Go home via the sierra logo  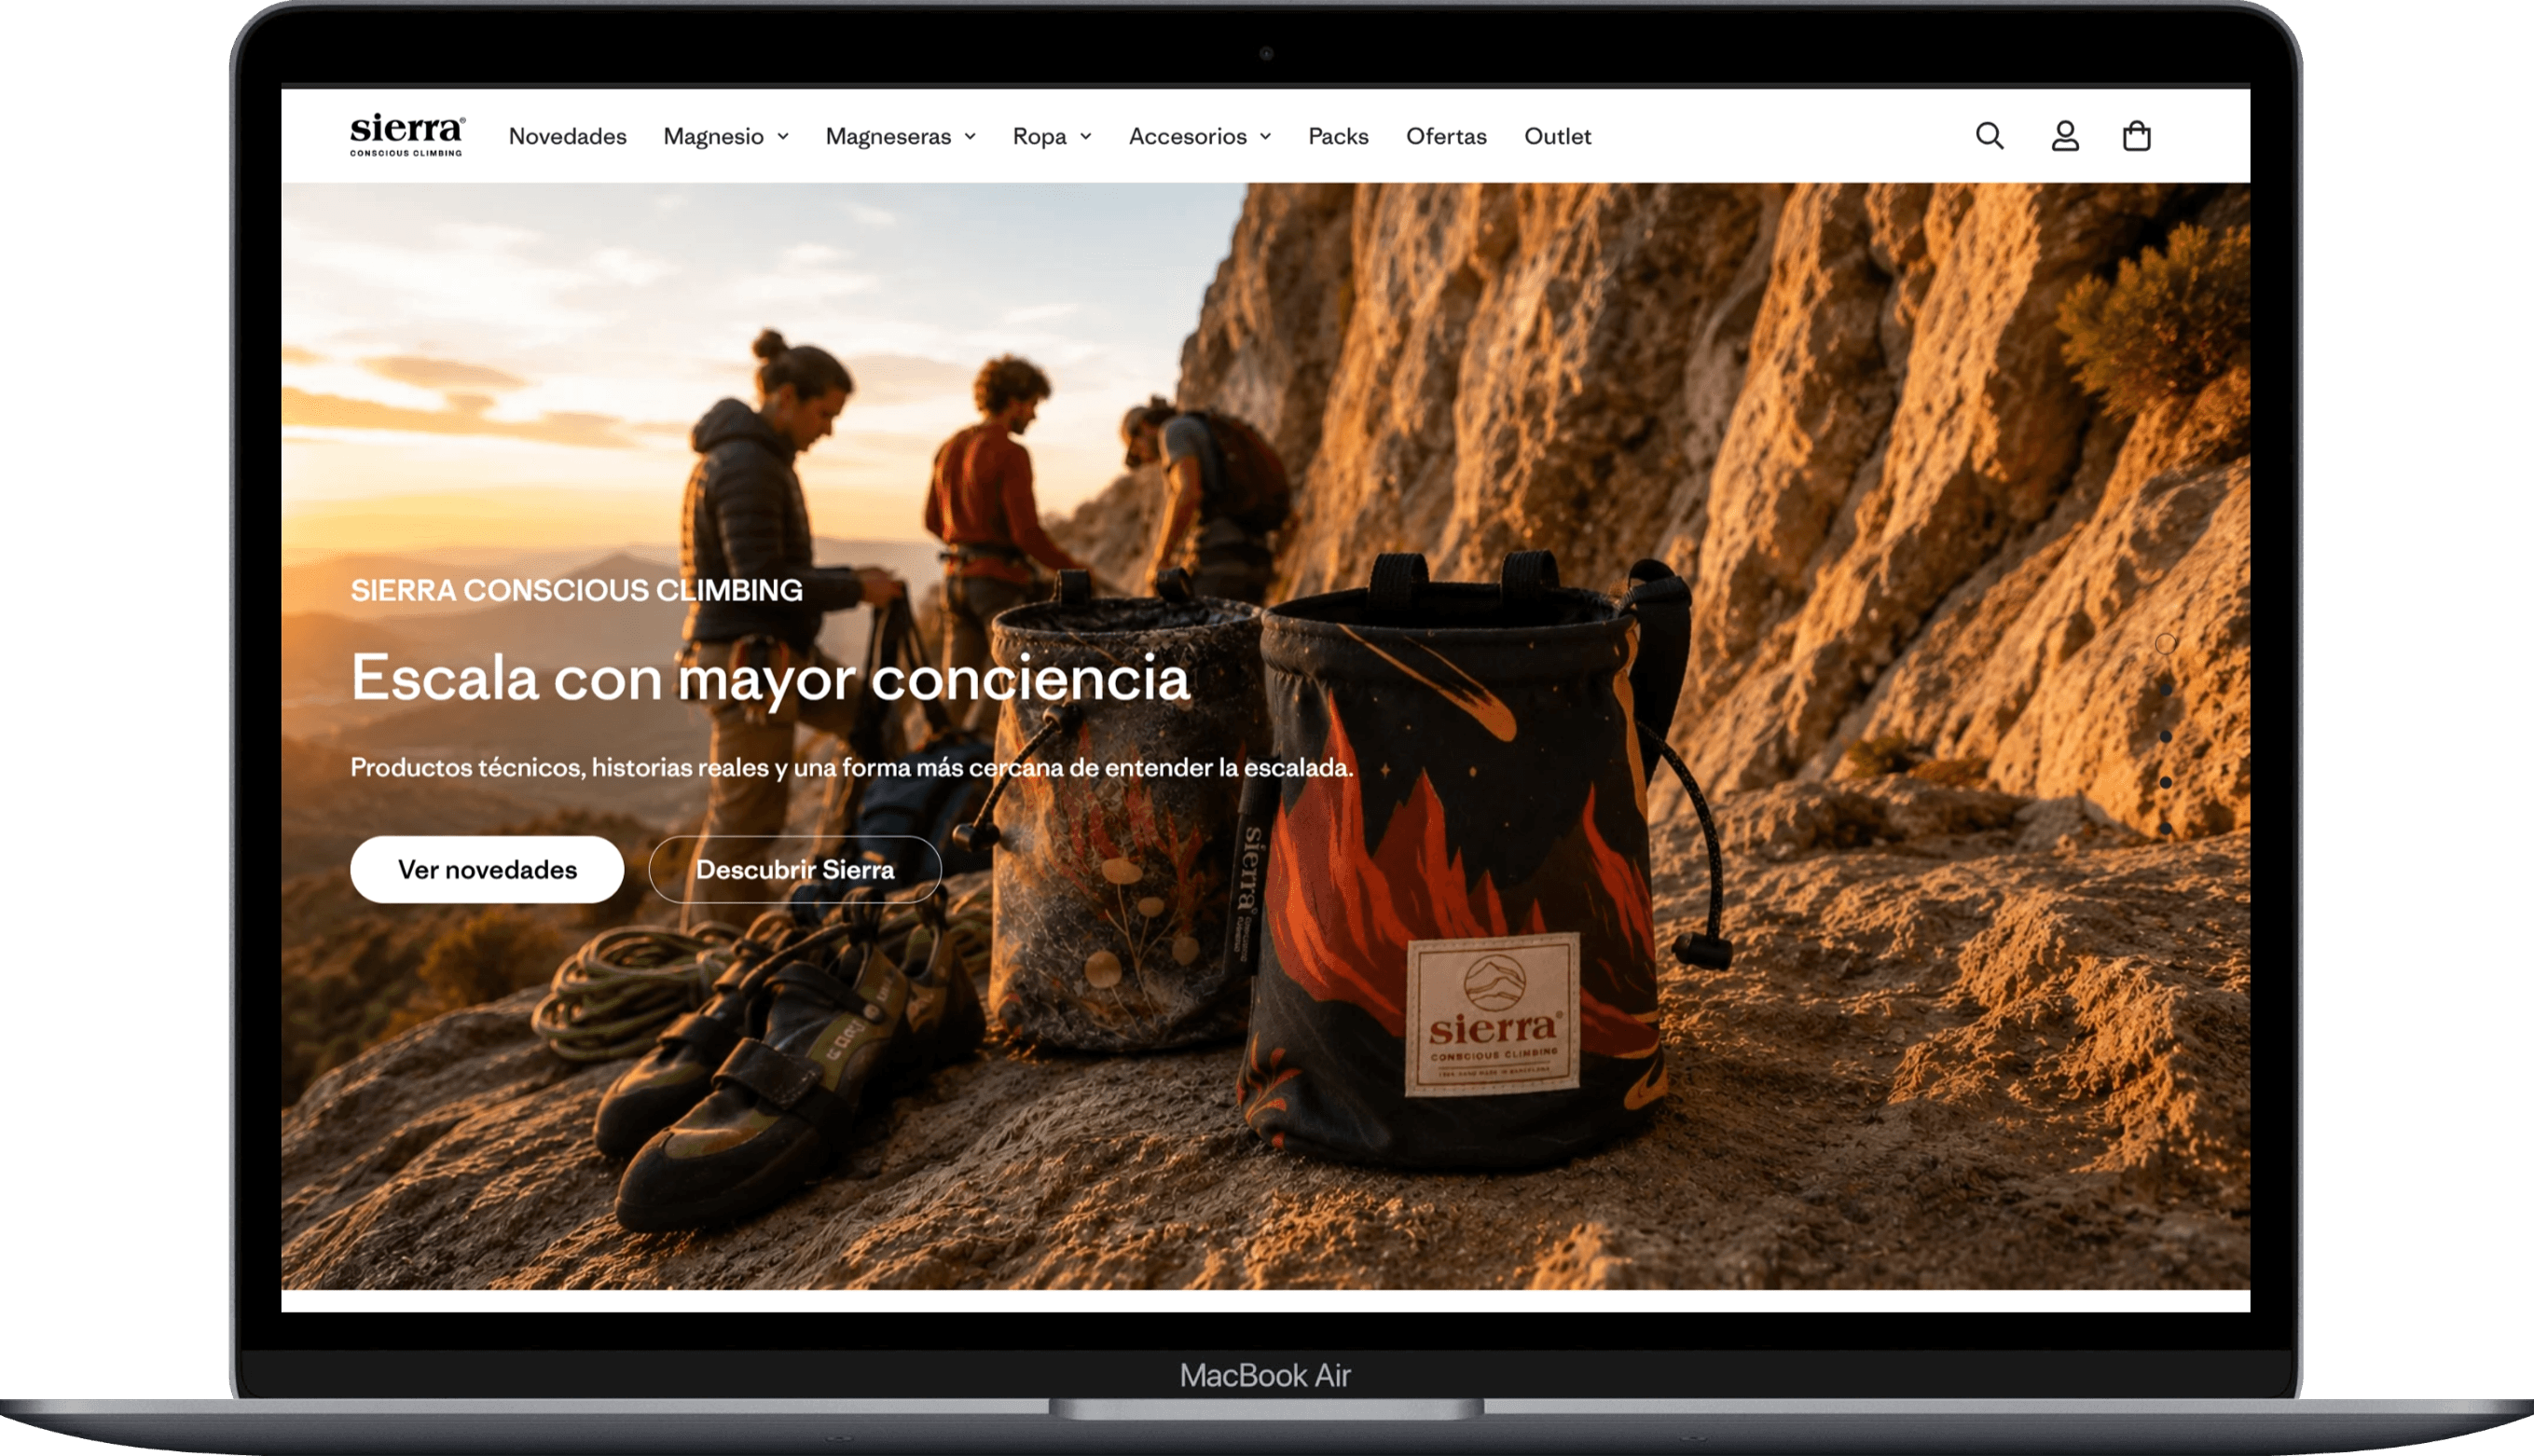pos(407,135)
